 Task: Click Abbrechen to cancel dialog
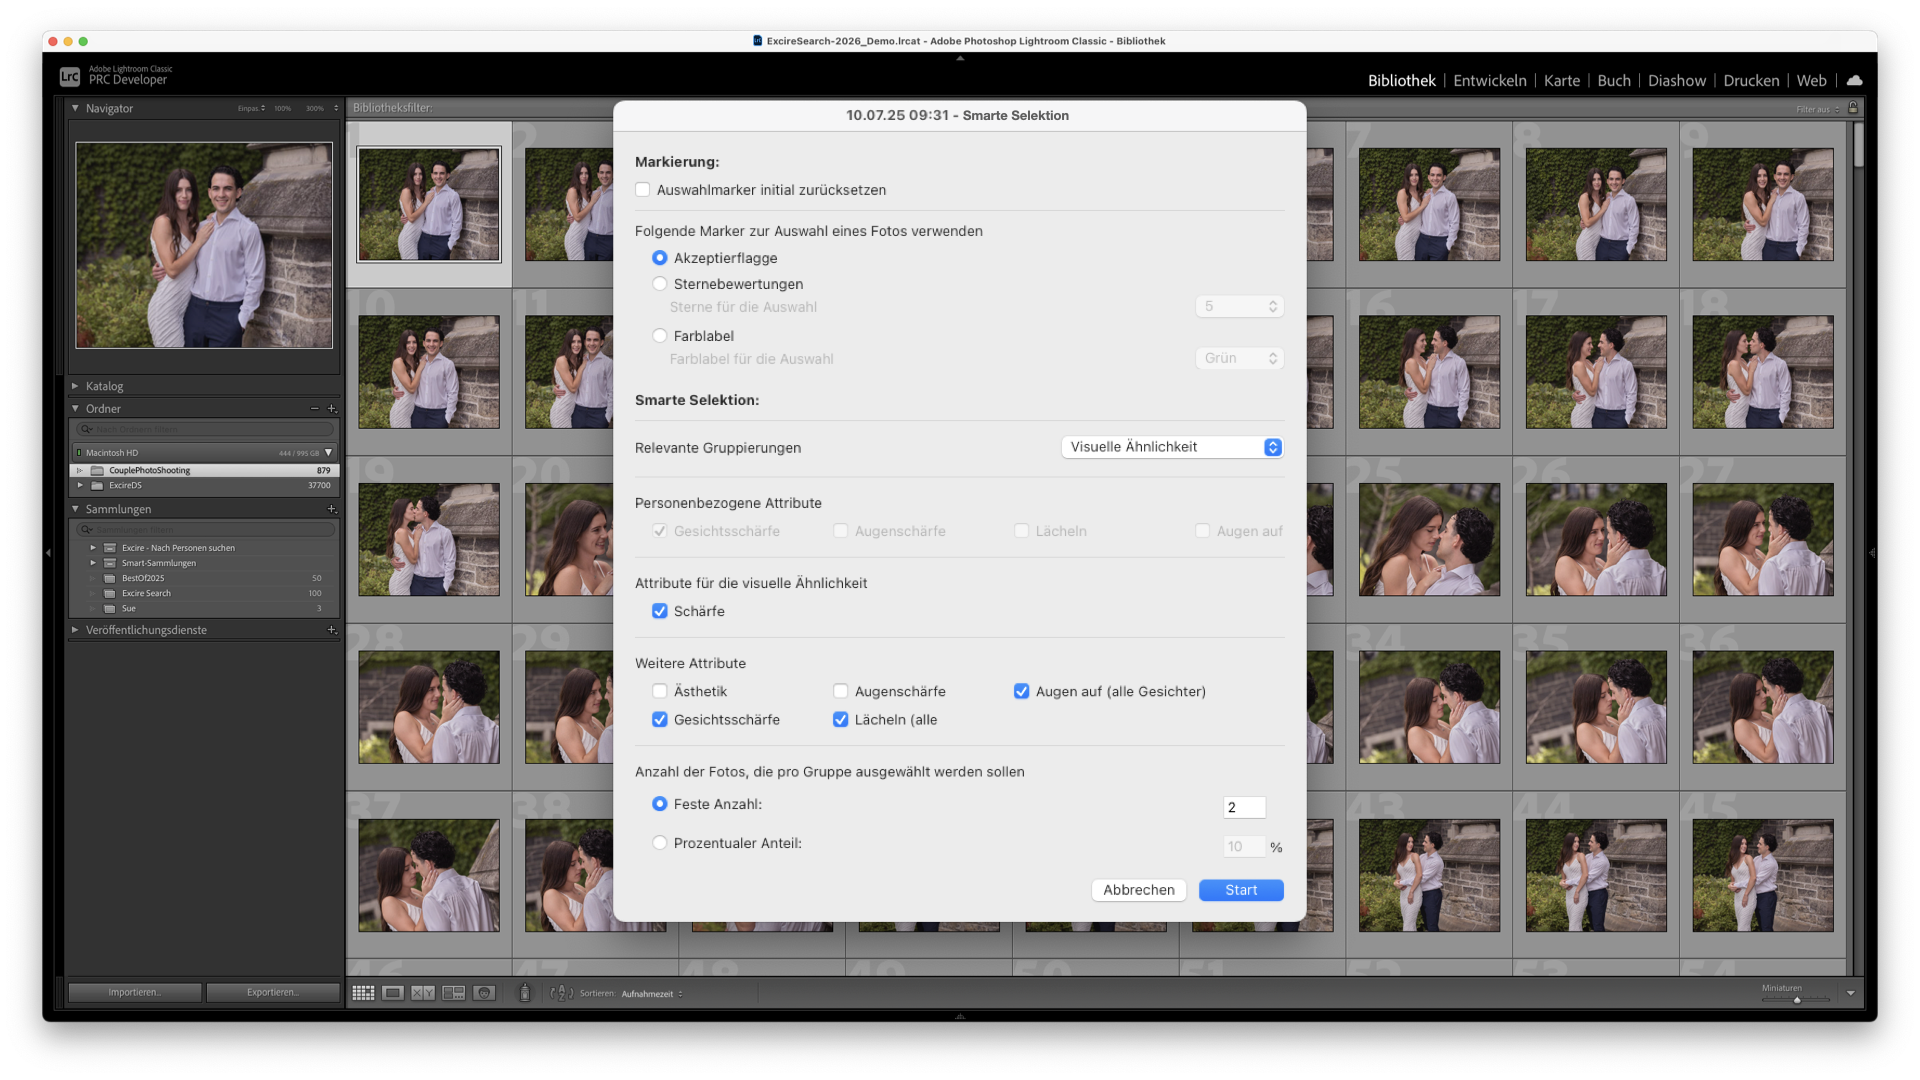[1138, 890]
